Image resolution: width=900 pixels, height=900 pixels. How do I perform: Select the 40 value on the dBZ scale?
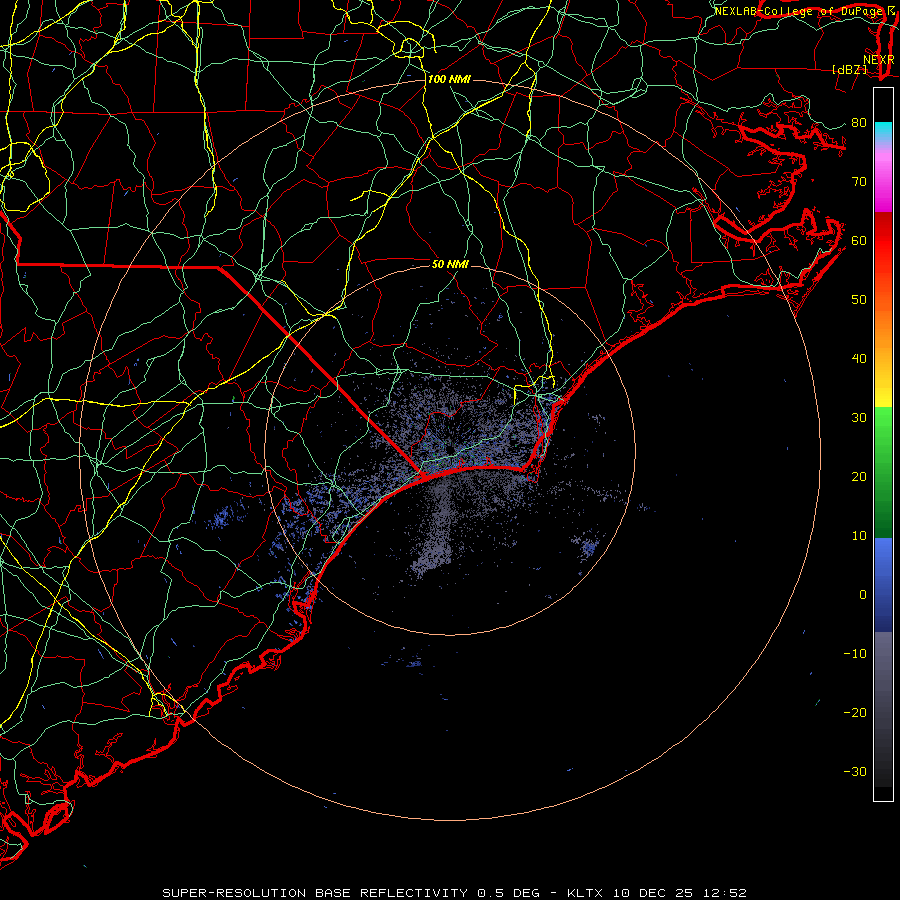coord(859,359)
